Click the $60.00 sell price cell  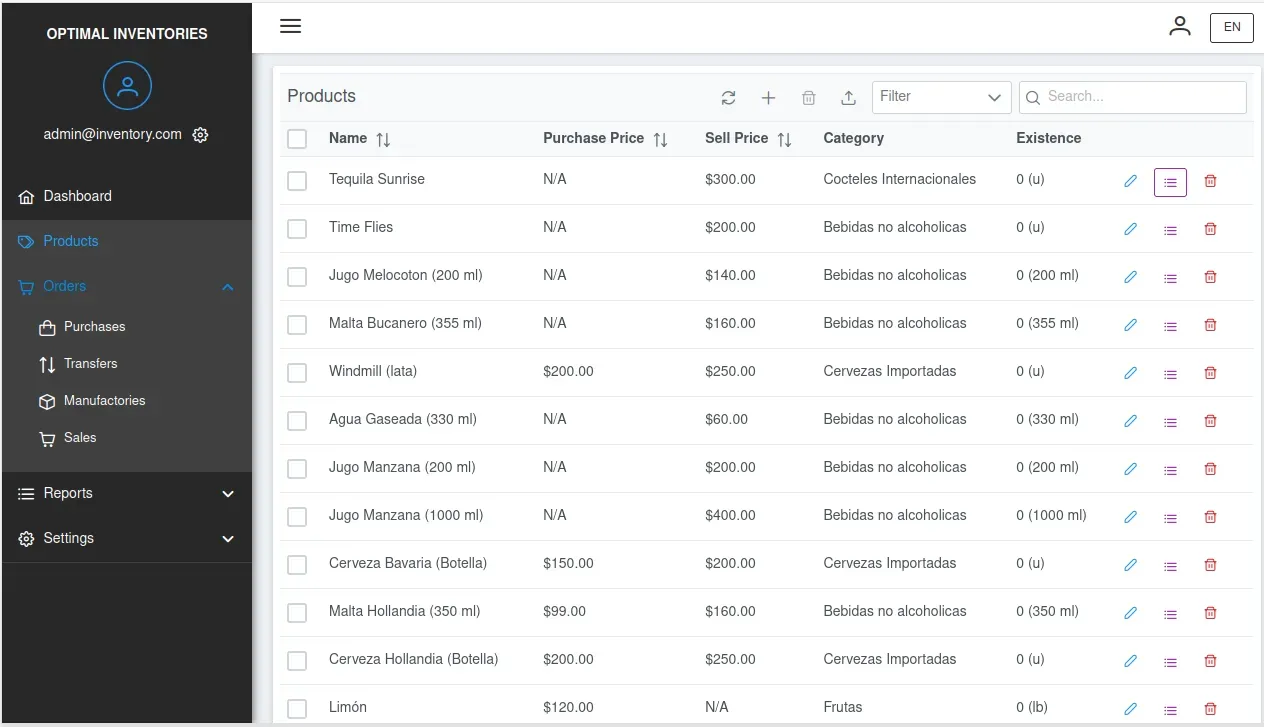click(726, 419)
